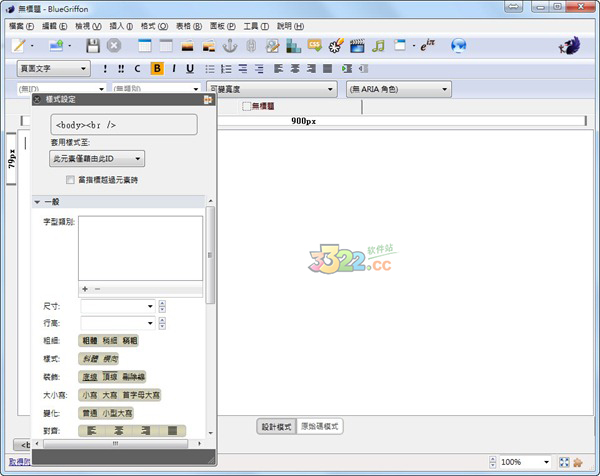Click the blue globe browser preview icon
The height and width of the screenshot is (476, 600).
point(459,46)
